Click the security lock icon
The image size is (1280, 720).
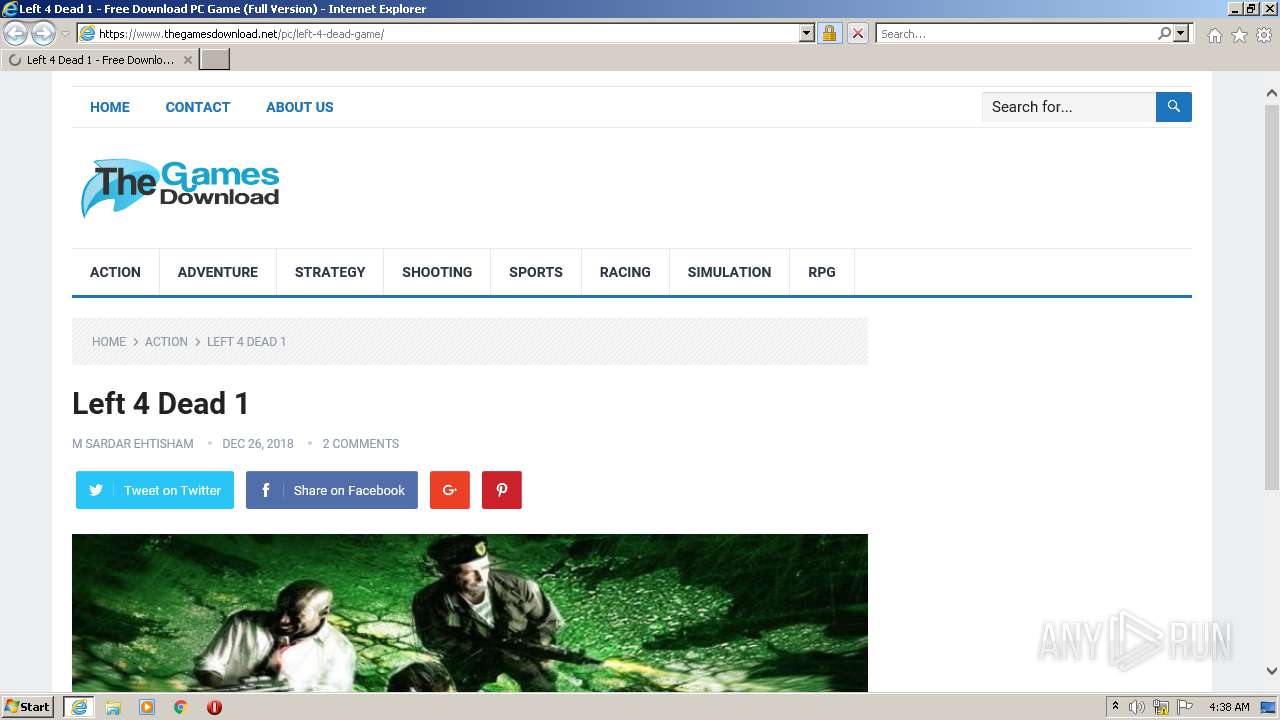point(829,34)
